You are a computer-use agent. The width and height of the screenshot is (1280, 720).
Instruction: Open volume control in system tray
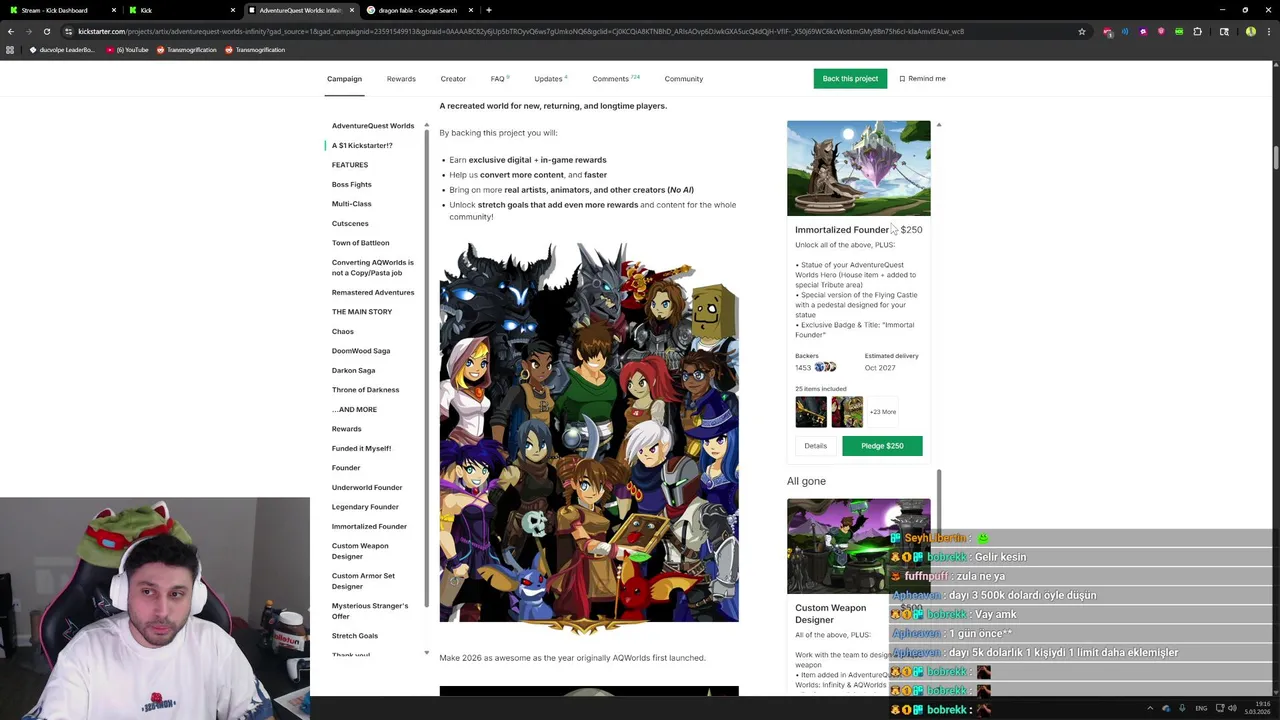pyautogui.click(x=1233, y=708)
